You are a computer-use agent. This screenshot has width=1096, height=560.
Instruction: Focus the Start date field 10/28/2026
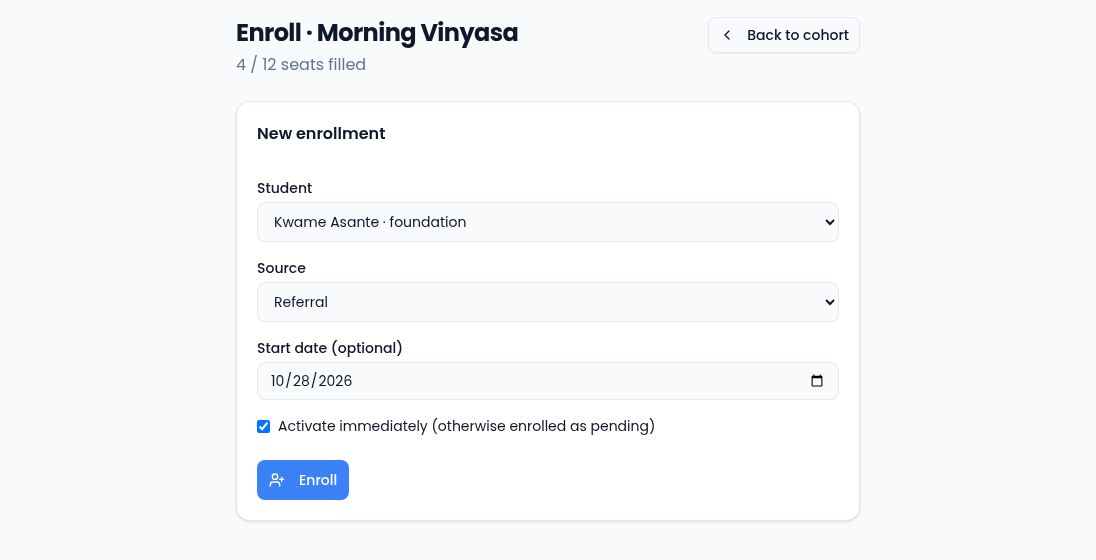(x=547, y=381)
